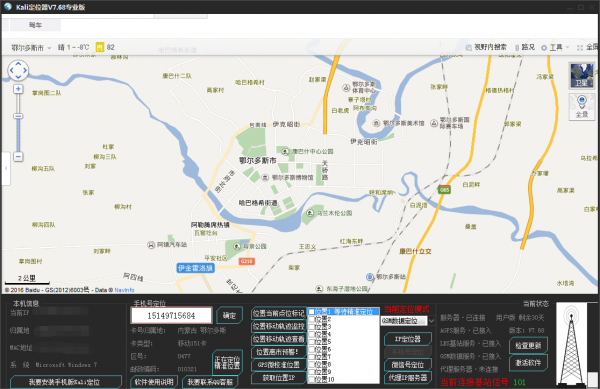Image resolution: width=600 pixels, height=389 pixels.
Task: Click the 确定 confirm button
Action: (229, 316)
